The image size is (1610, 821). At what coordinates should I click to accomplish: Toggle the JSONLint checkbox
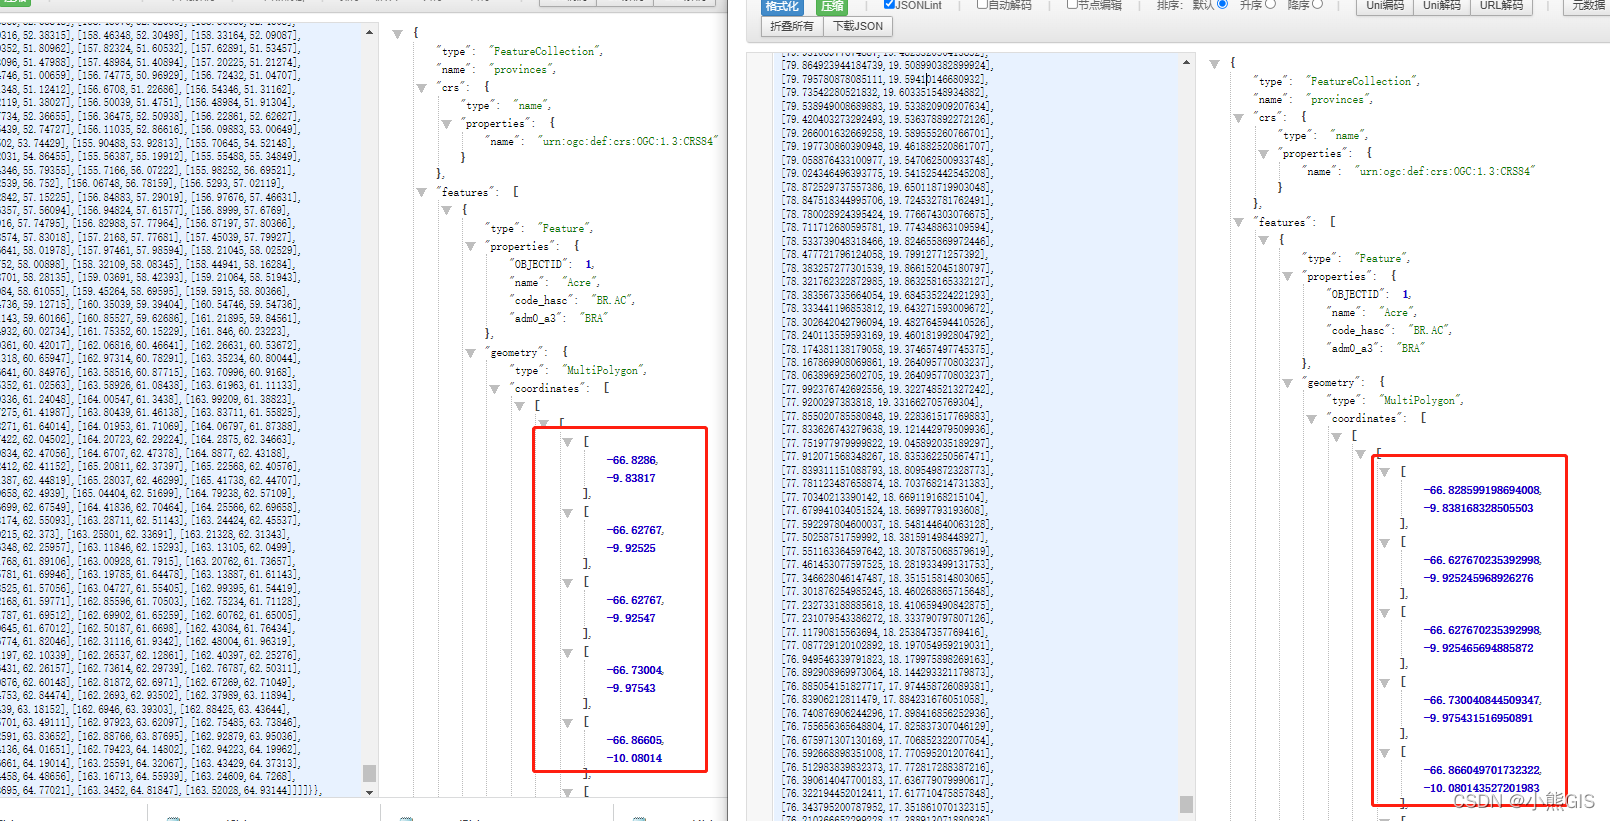pyautogui.click(x=889, y=5)
